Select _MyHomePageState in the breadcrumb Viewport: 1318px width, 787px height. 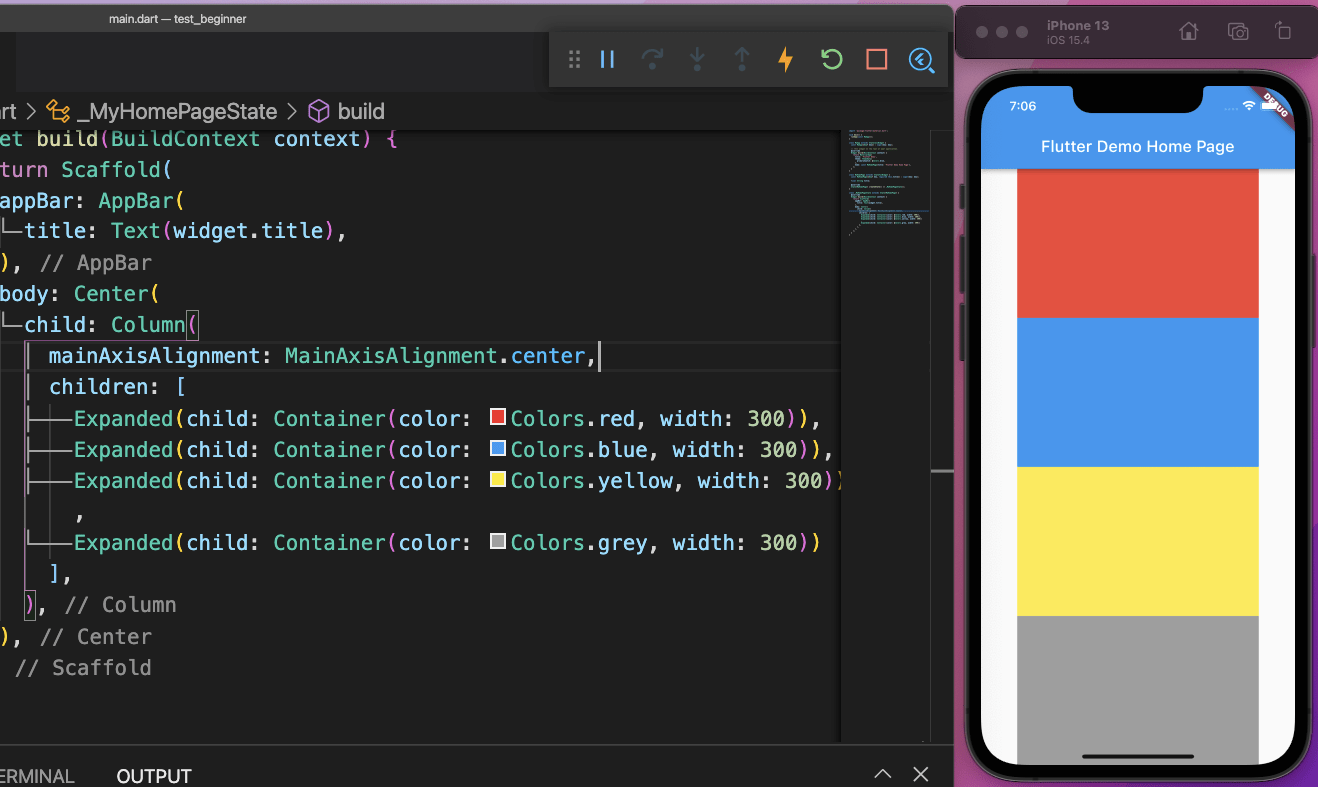(176, 111)
